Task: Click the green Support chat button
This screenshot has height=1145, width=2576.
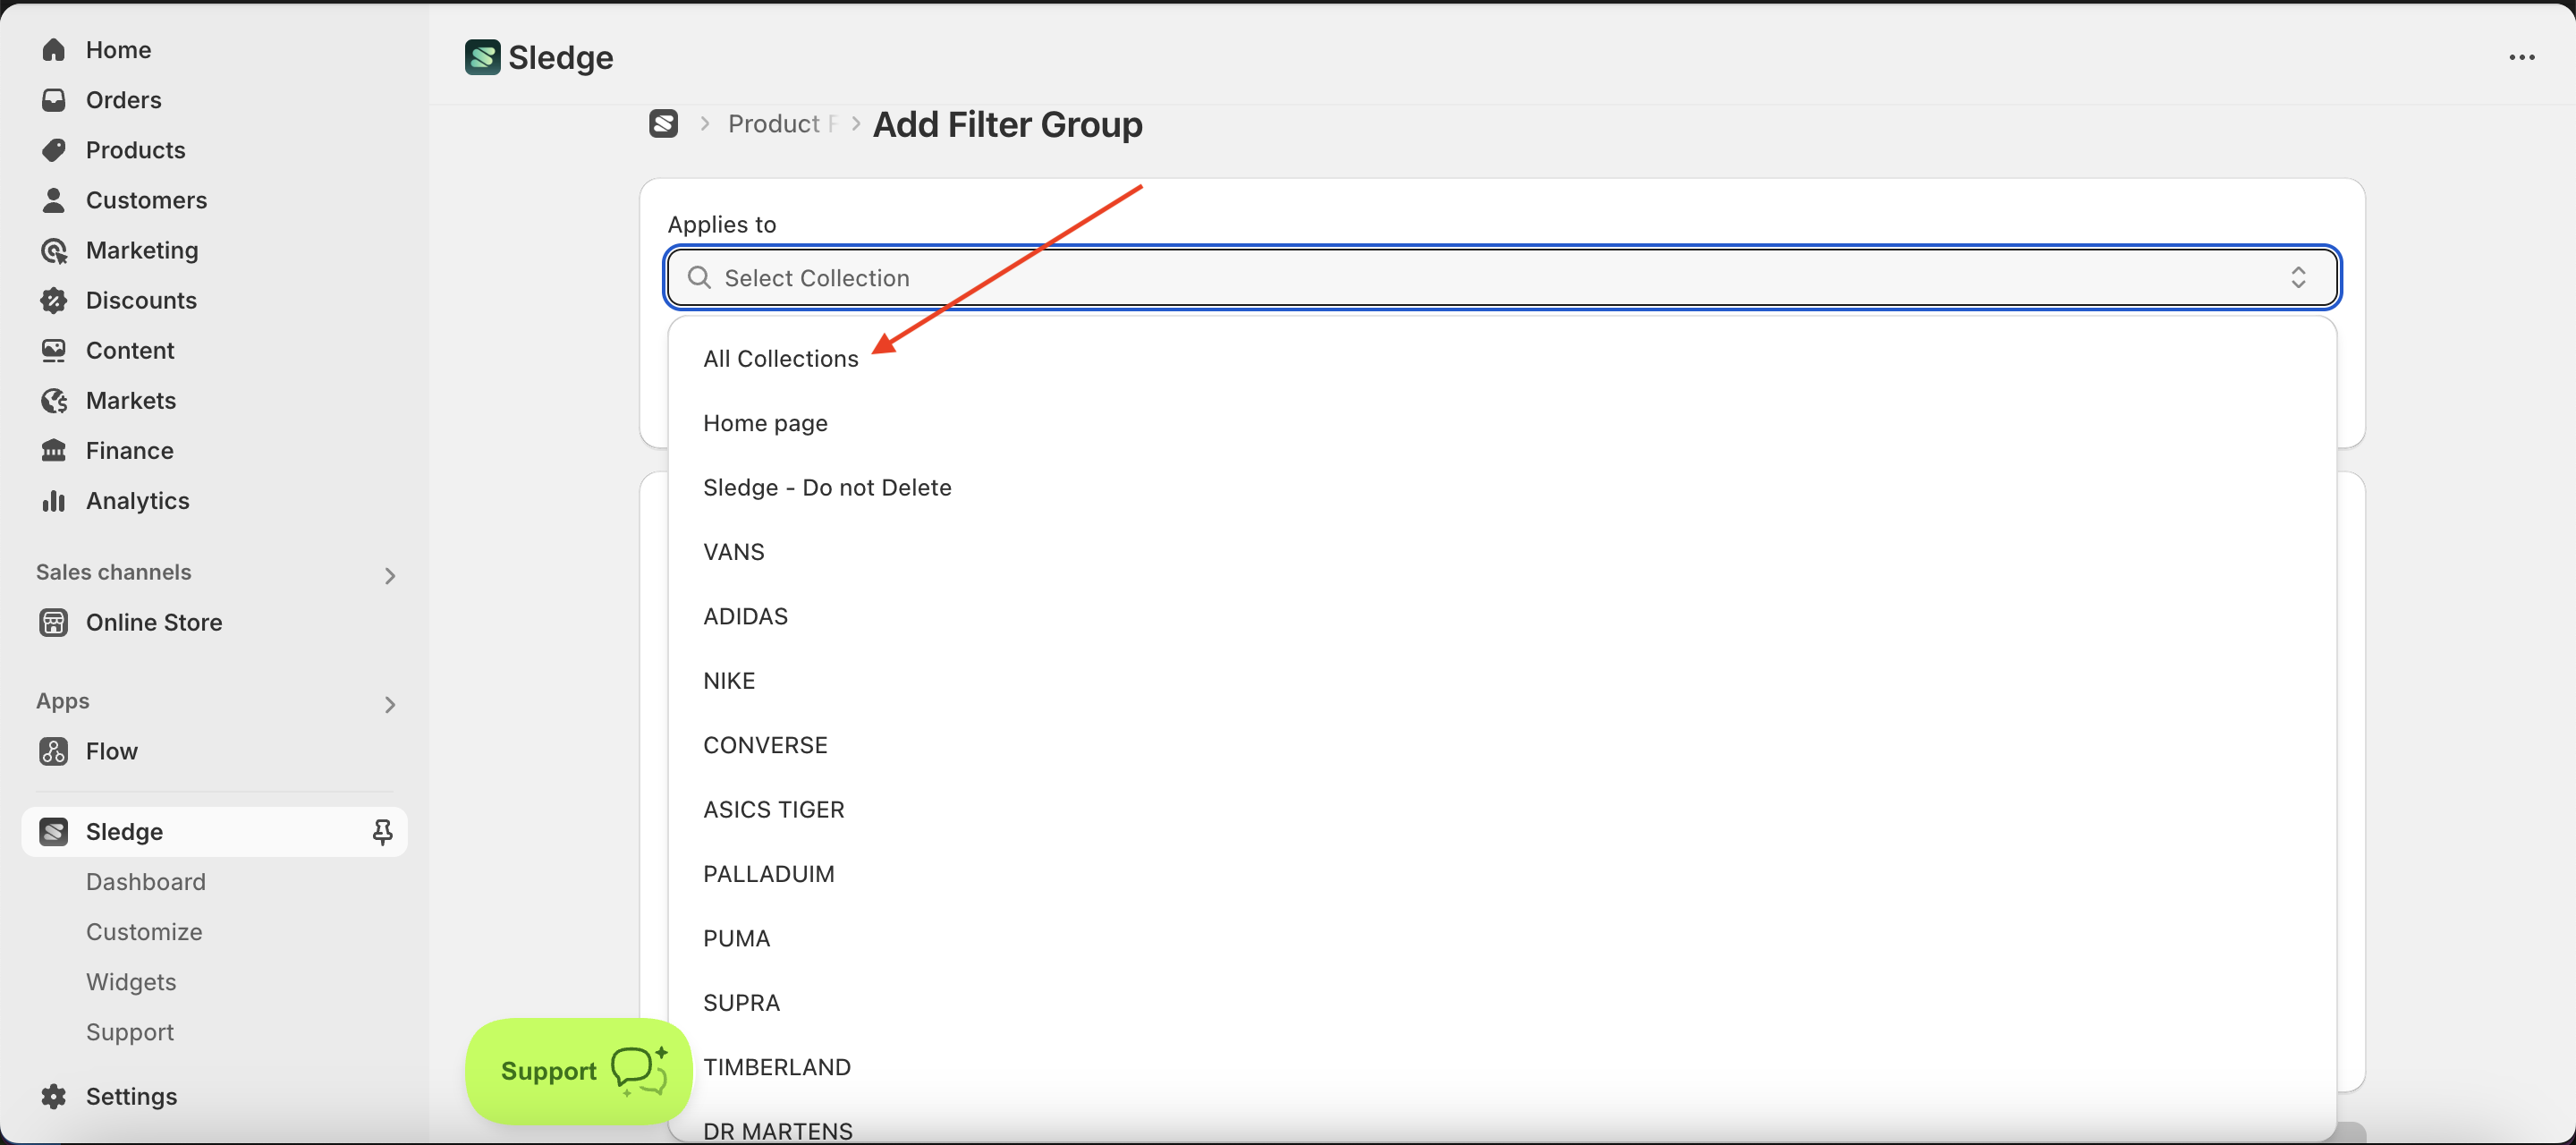Action: (x=579, y=1071)
